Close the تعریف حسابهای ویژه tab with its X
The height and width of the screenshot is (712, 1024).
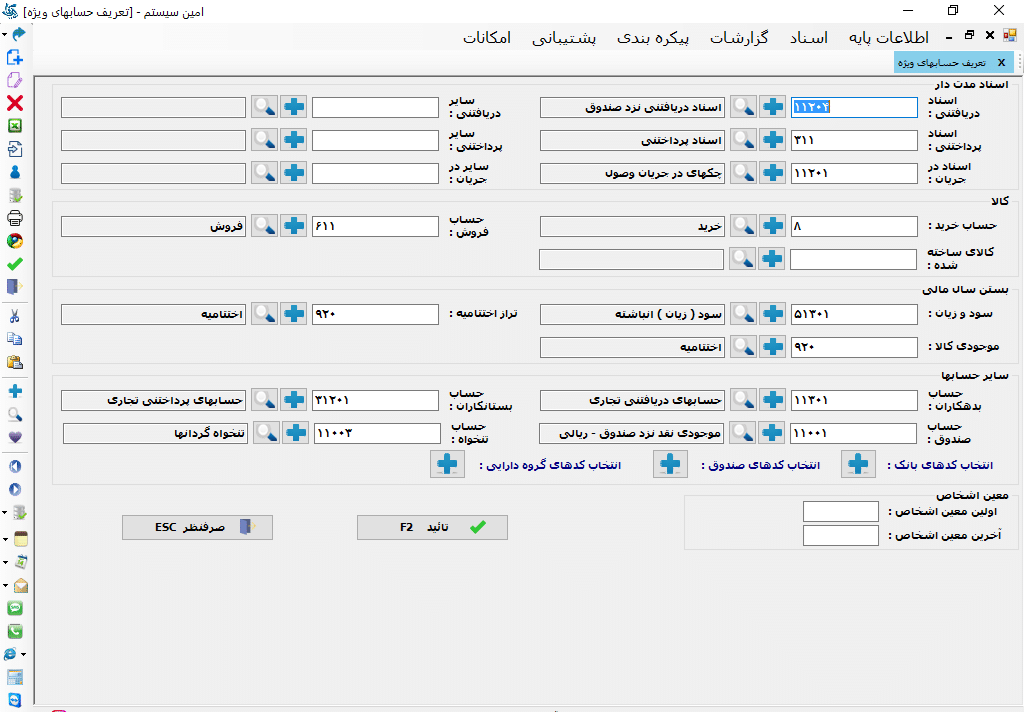(x=1001, y=61)
